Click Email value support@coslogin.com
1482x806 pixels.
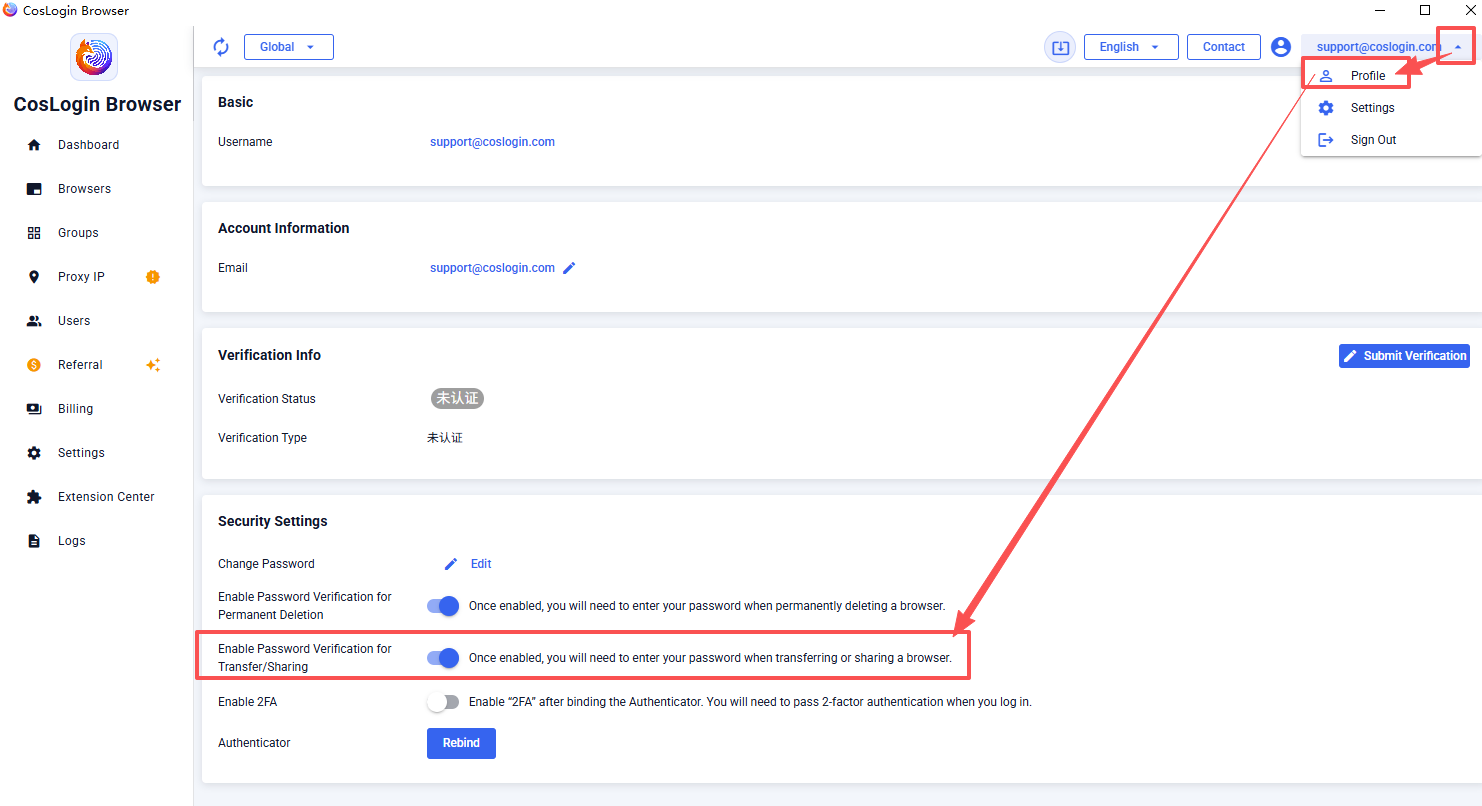coord(492,268)
